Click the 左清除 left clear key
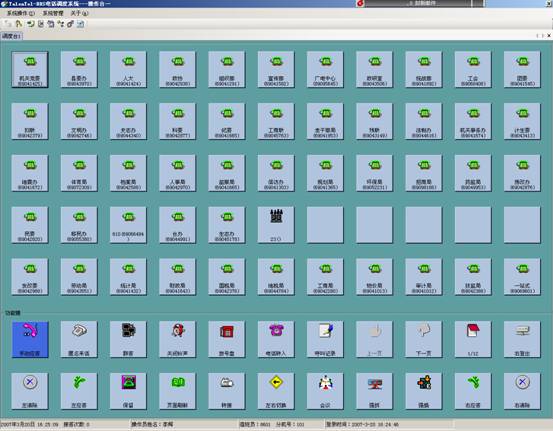The width and height of the screenshot is (553, 431). 30,391
